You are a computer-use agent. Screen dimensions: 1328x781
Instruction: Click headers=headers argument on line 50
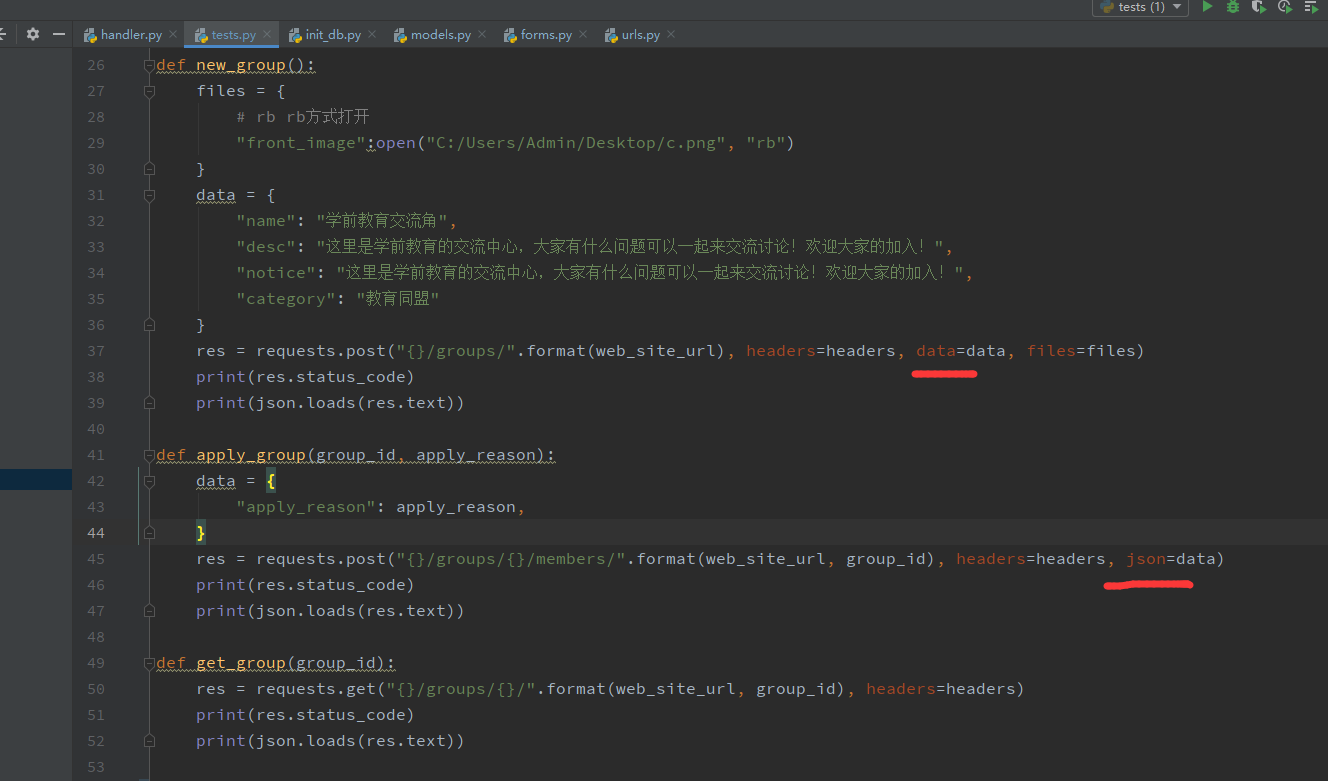[940, 689]
